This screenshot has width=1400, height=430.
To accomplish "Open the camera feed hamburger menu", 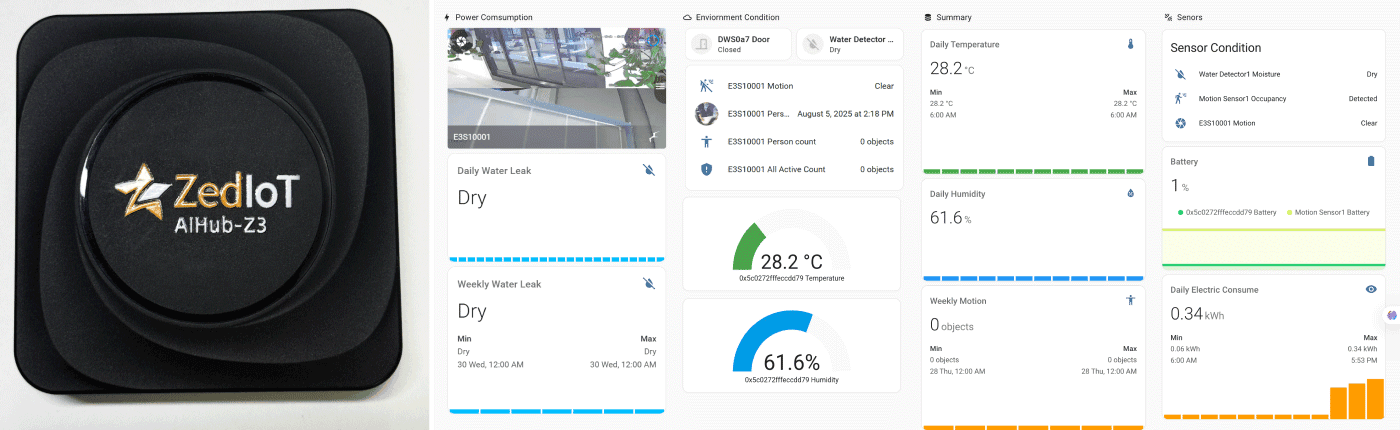I will [x=660, y=87].
